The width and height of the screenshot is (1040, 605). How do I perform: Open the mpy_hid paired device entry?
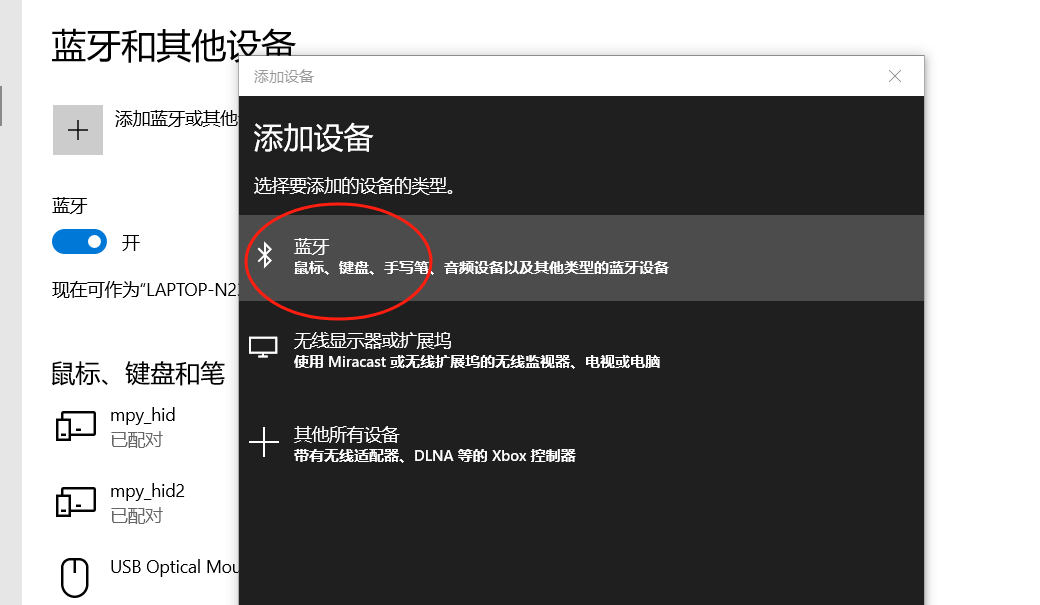click(x=143, y=415)
